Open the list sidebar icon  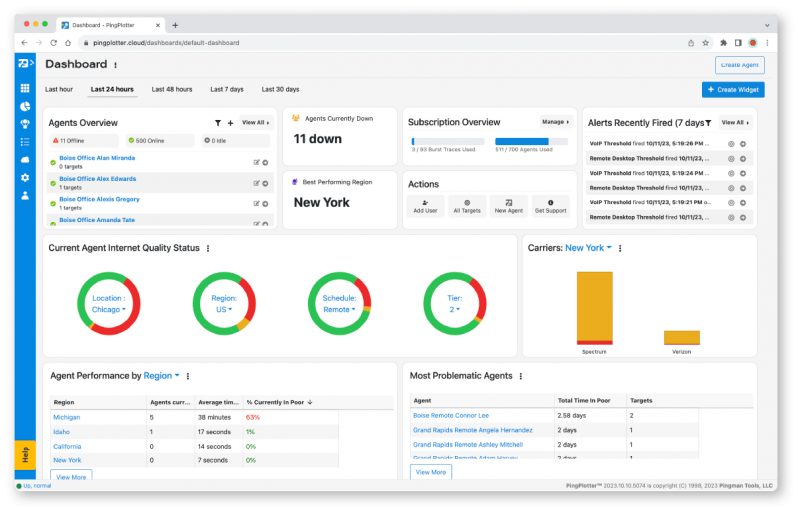tap(24, 142)
